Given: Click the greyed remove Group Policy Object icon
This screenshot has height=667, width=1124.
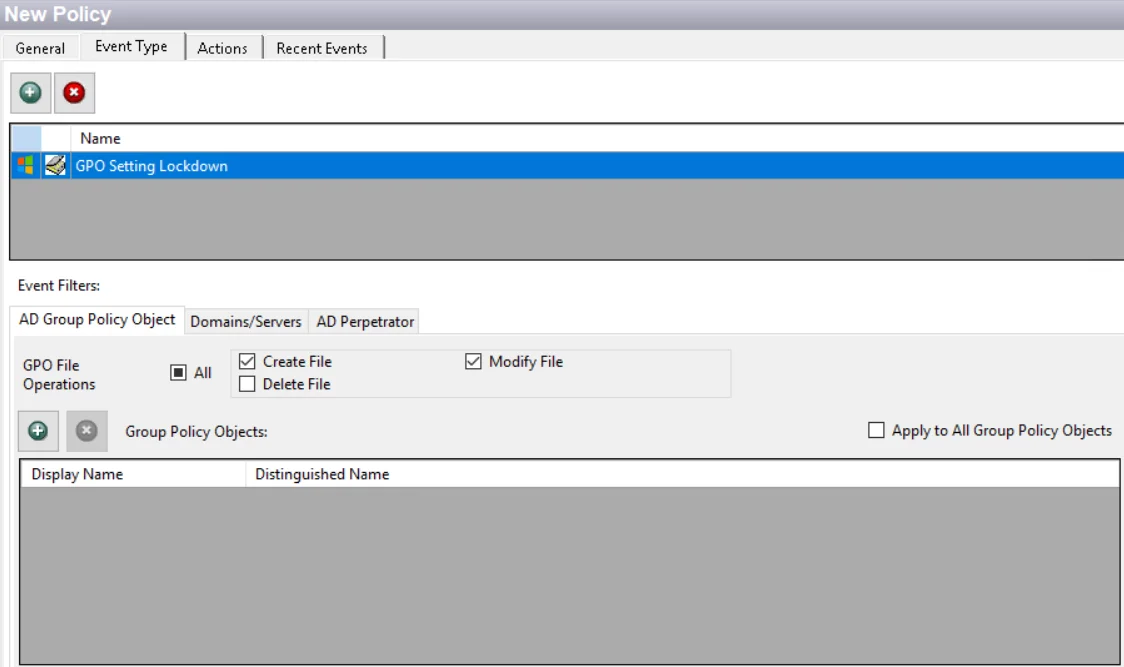Looking at the screenshot, I should [x=87, y=431].
